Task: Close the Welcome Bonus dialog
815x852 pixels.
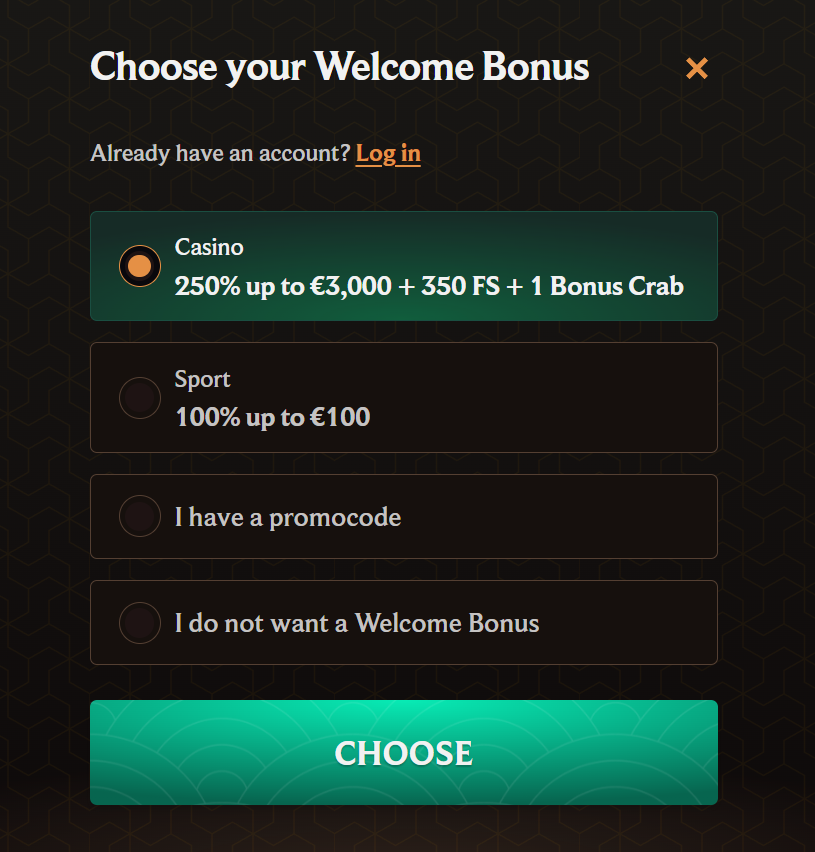Action: 697,68
